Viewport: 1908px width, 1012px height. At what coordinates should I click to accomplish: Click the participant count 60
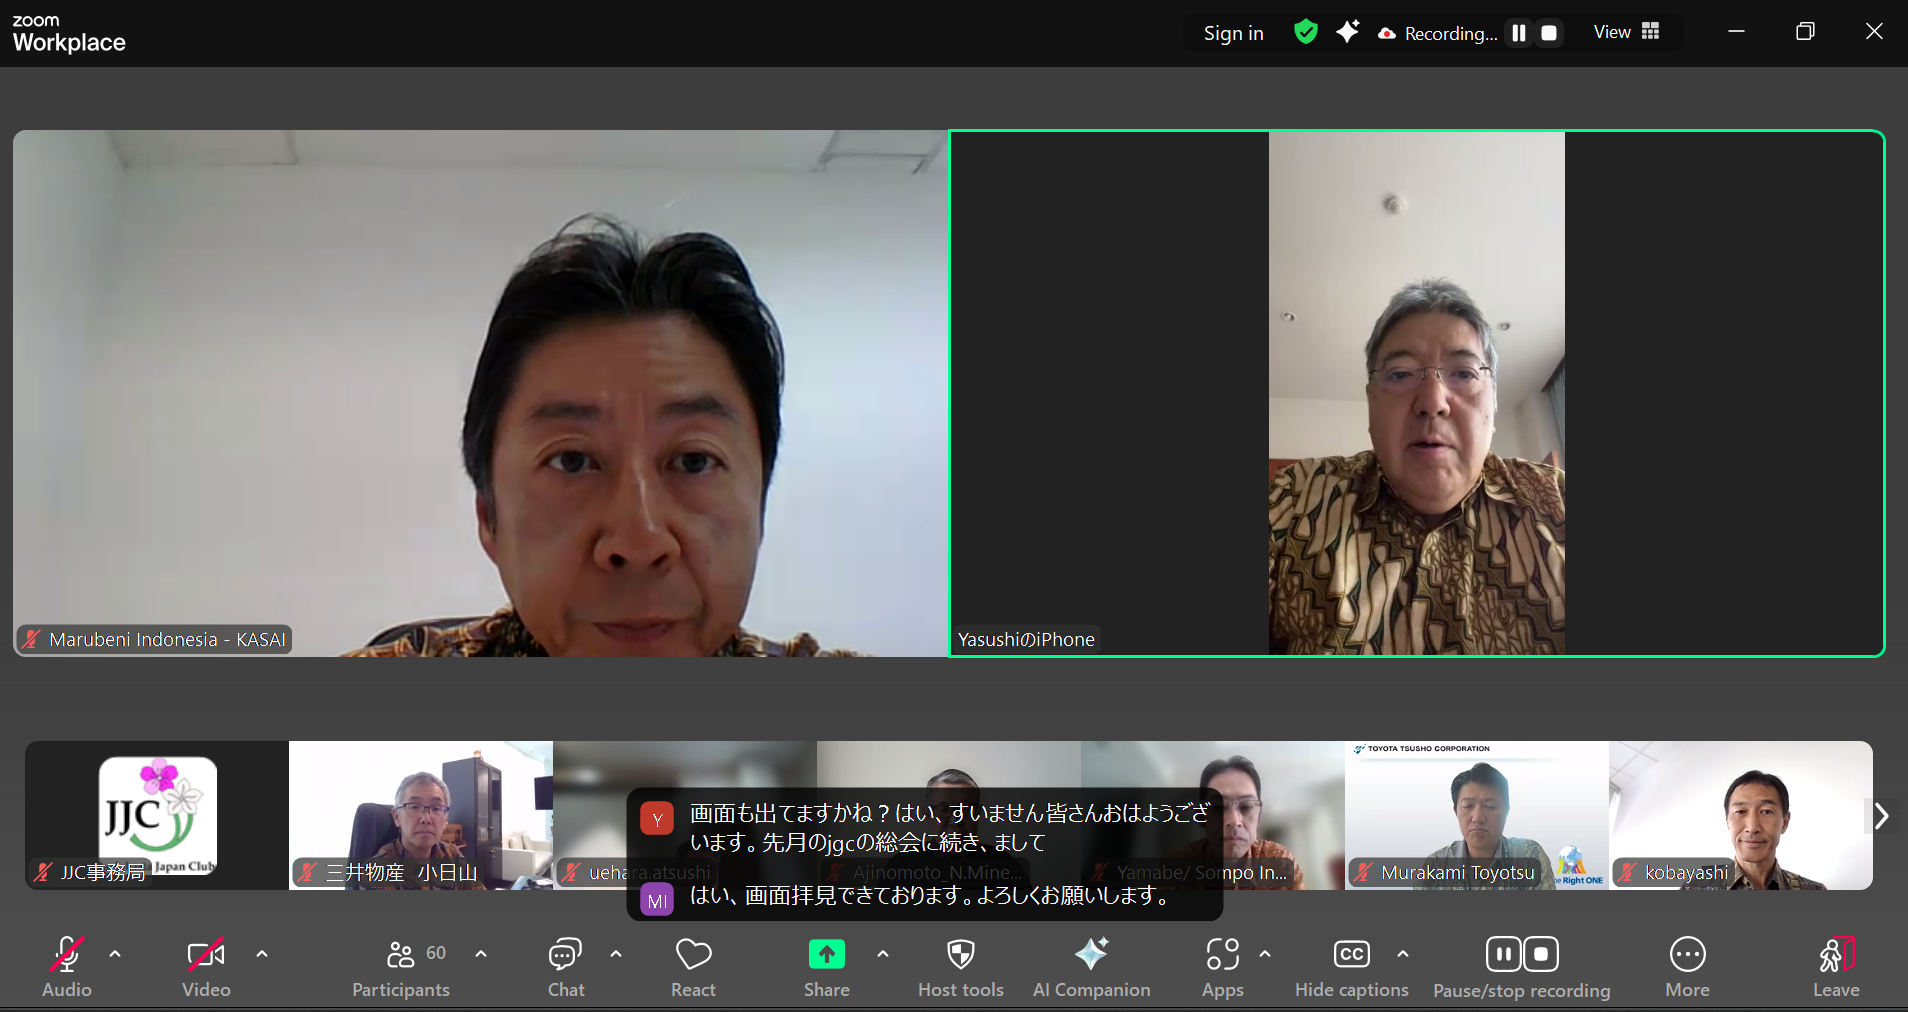[436, 953]
